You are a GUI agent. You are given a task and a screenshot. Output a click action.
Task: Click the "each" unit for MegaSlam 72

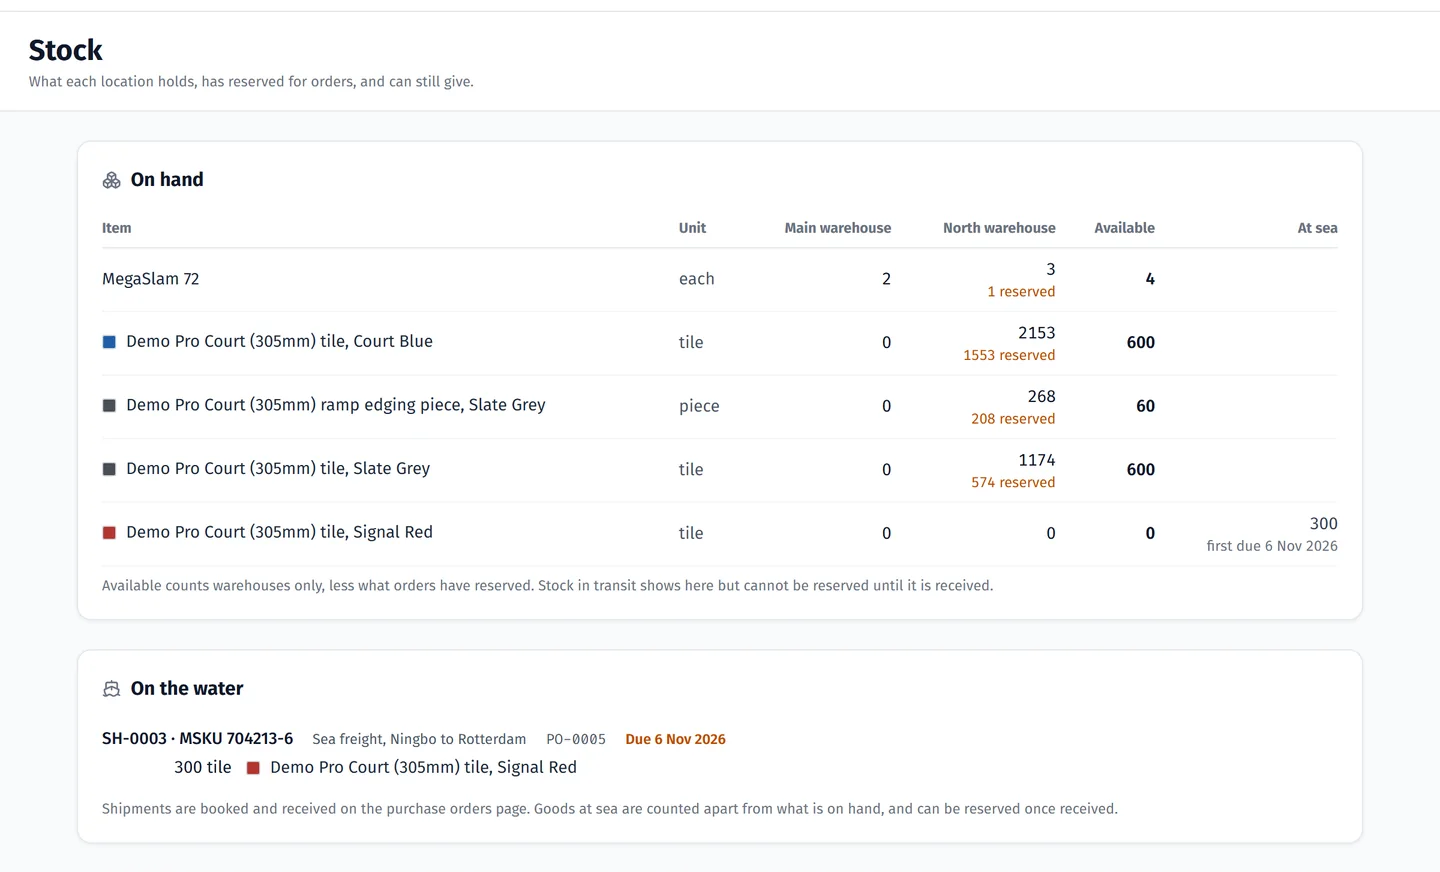(x=697, y=279)
